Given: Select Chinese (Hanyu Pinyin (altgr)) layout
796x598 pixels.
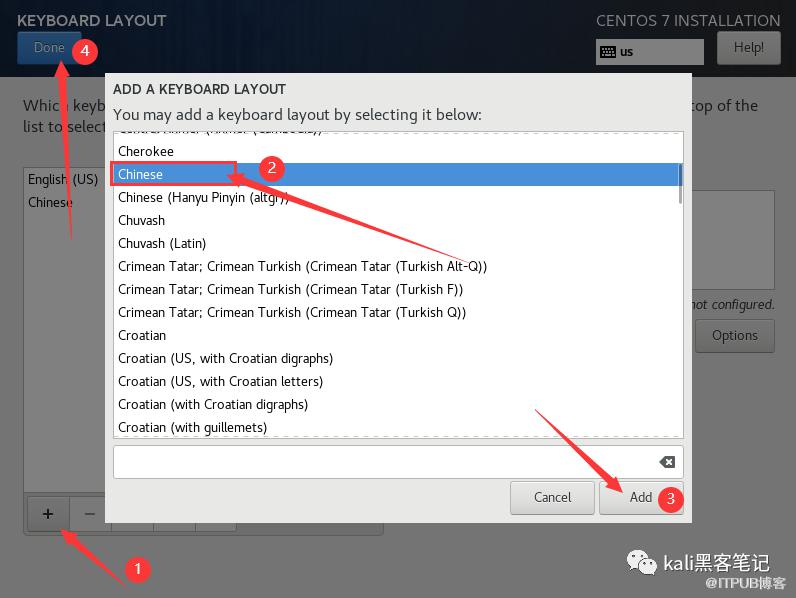Looking at the screenshot, I should pyautogui.click(x=399, y=197).
